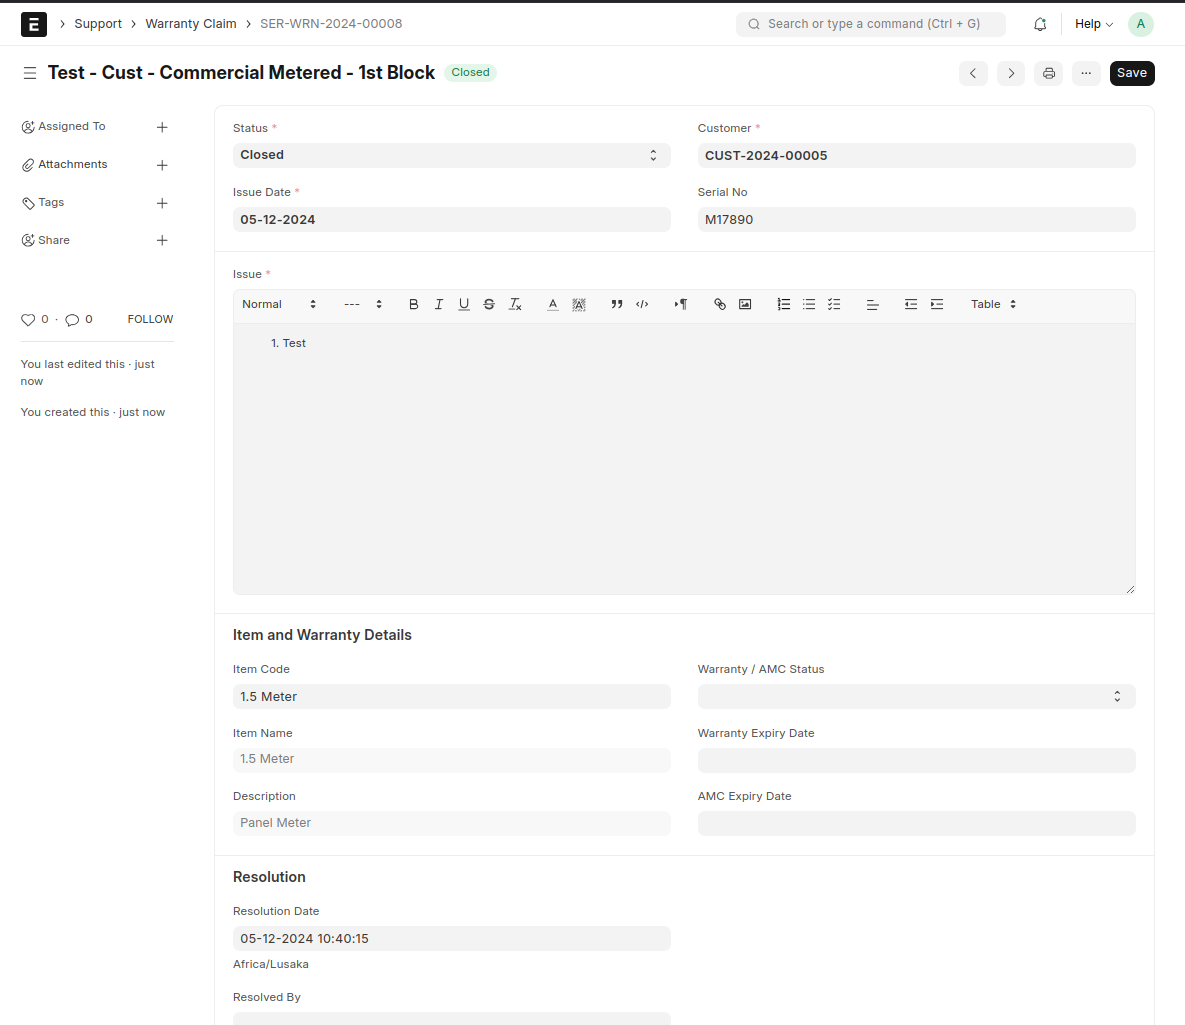Share document with plus icon
The height and width of the screenshot is (1025, 1185).
pos(162,240)
